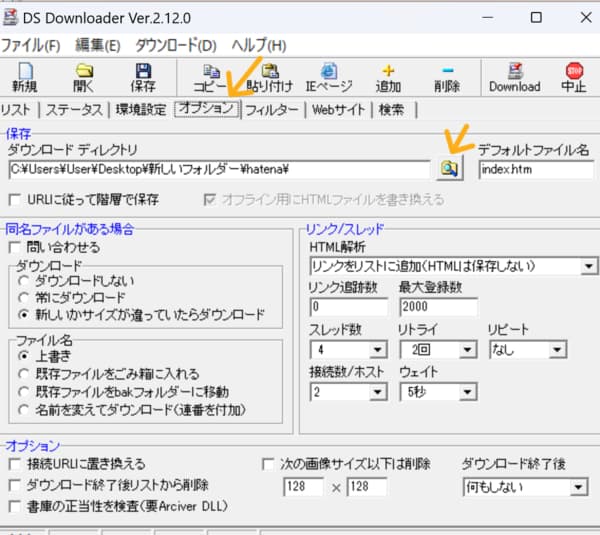Click the 新規 (New) toolbar icon
This screenshot has width=600, height=535.
[x=25, y=77]
